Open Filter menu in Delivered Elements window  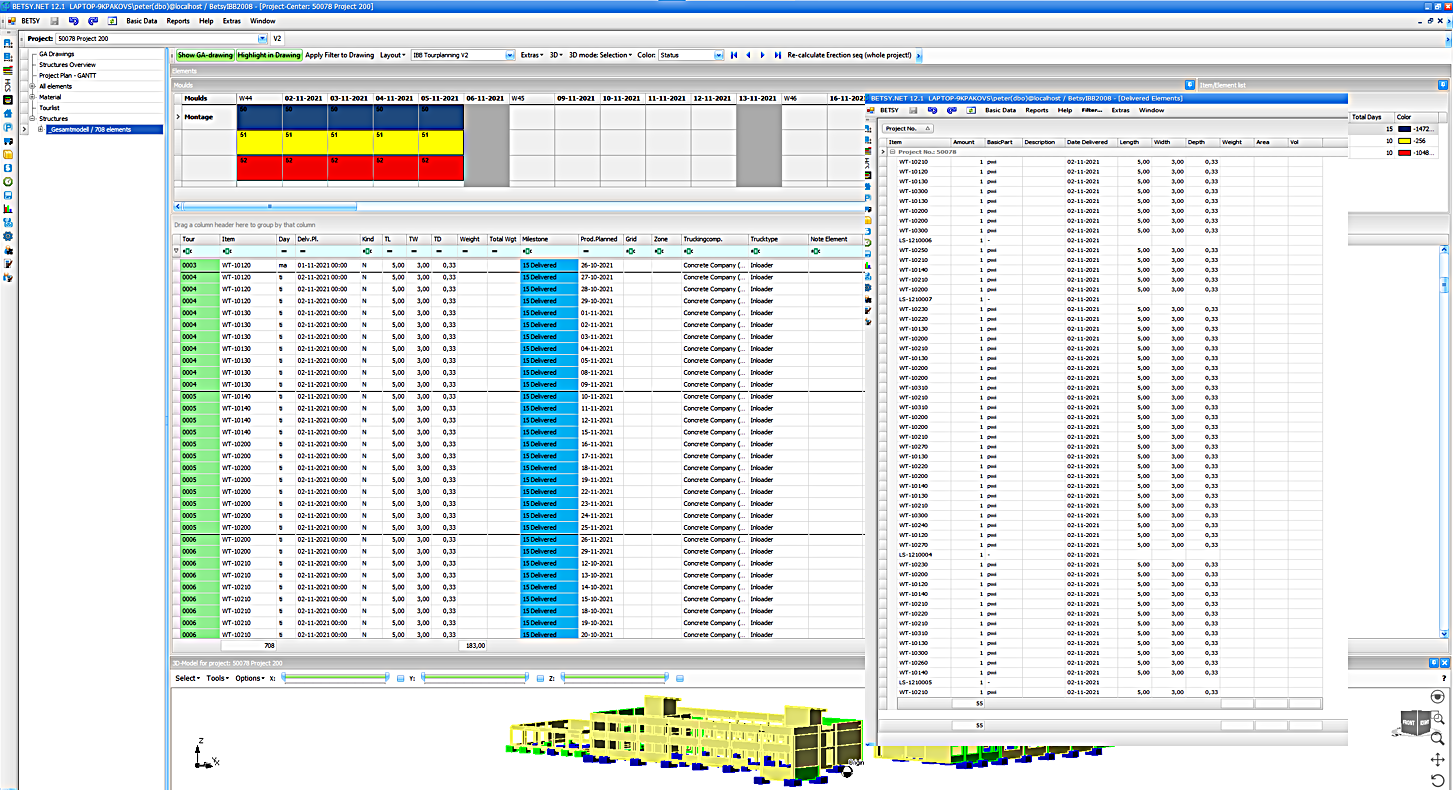1092,110
